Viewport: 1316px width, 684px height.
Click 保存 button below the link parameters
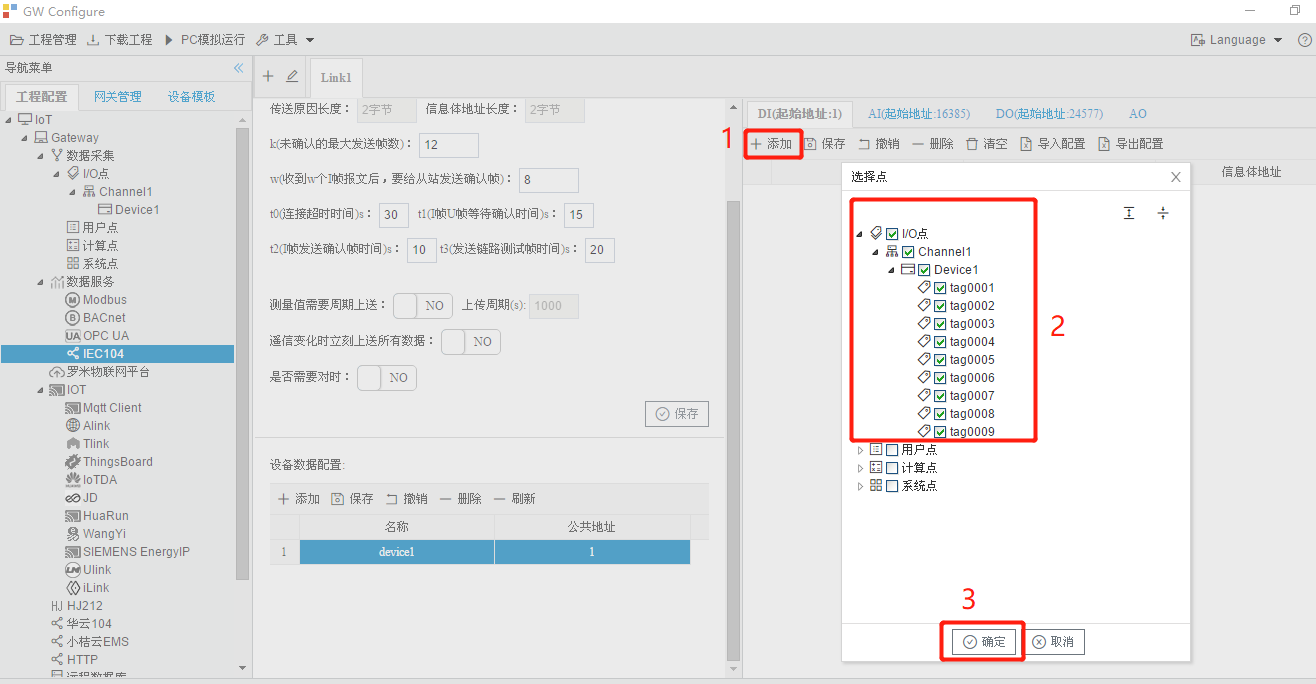[x=677, y=414]
